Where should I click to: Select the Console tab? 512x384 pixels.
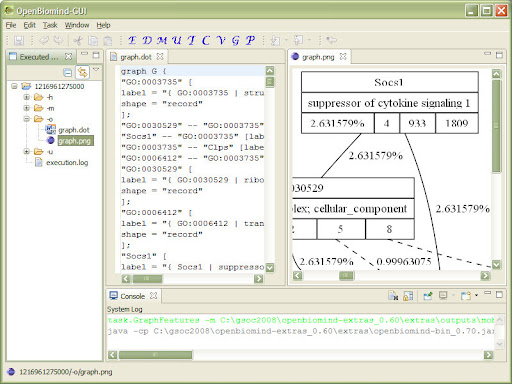[x=132, y=296]
